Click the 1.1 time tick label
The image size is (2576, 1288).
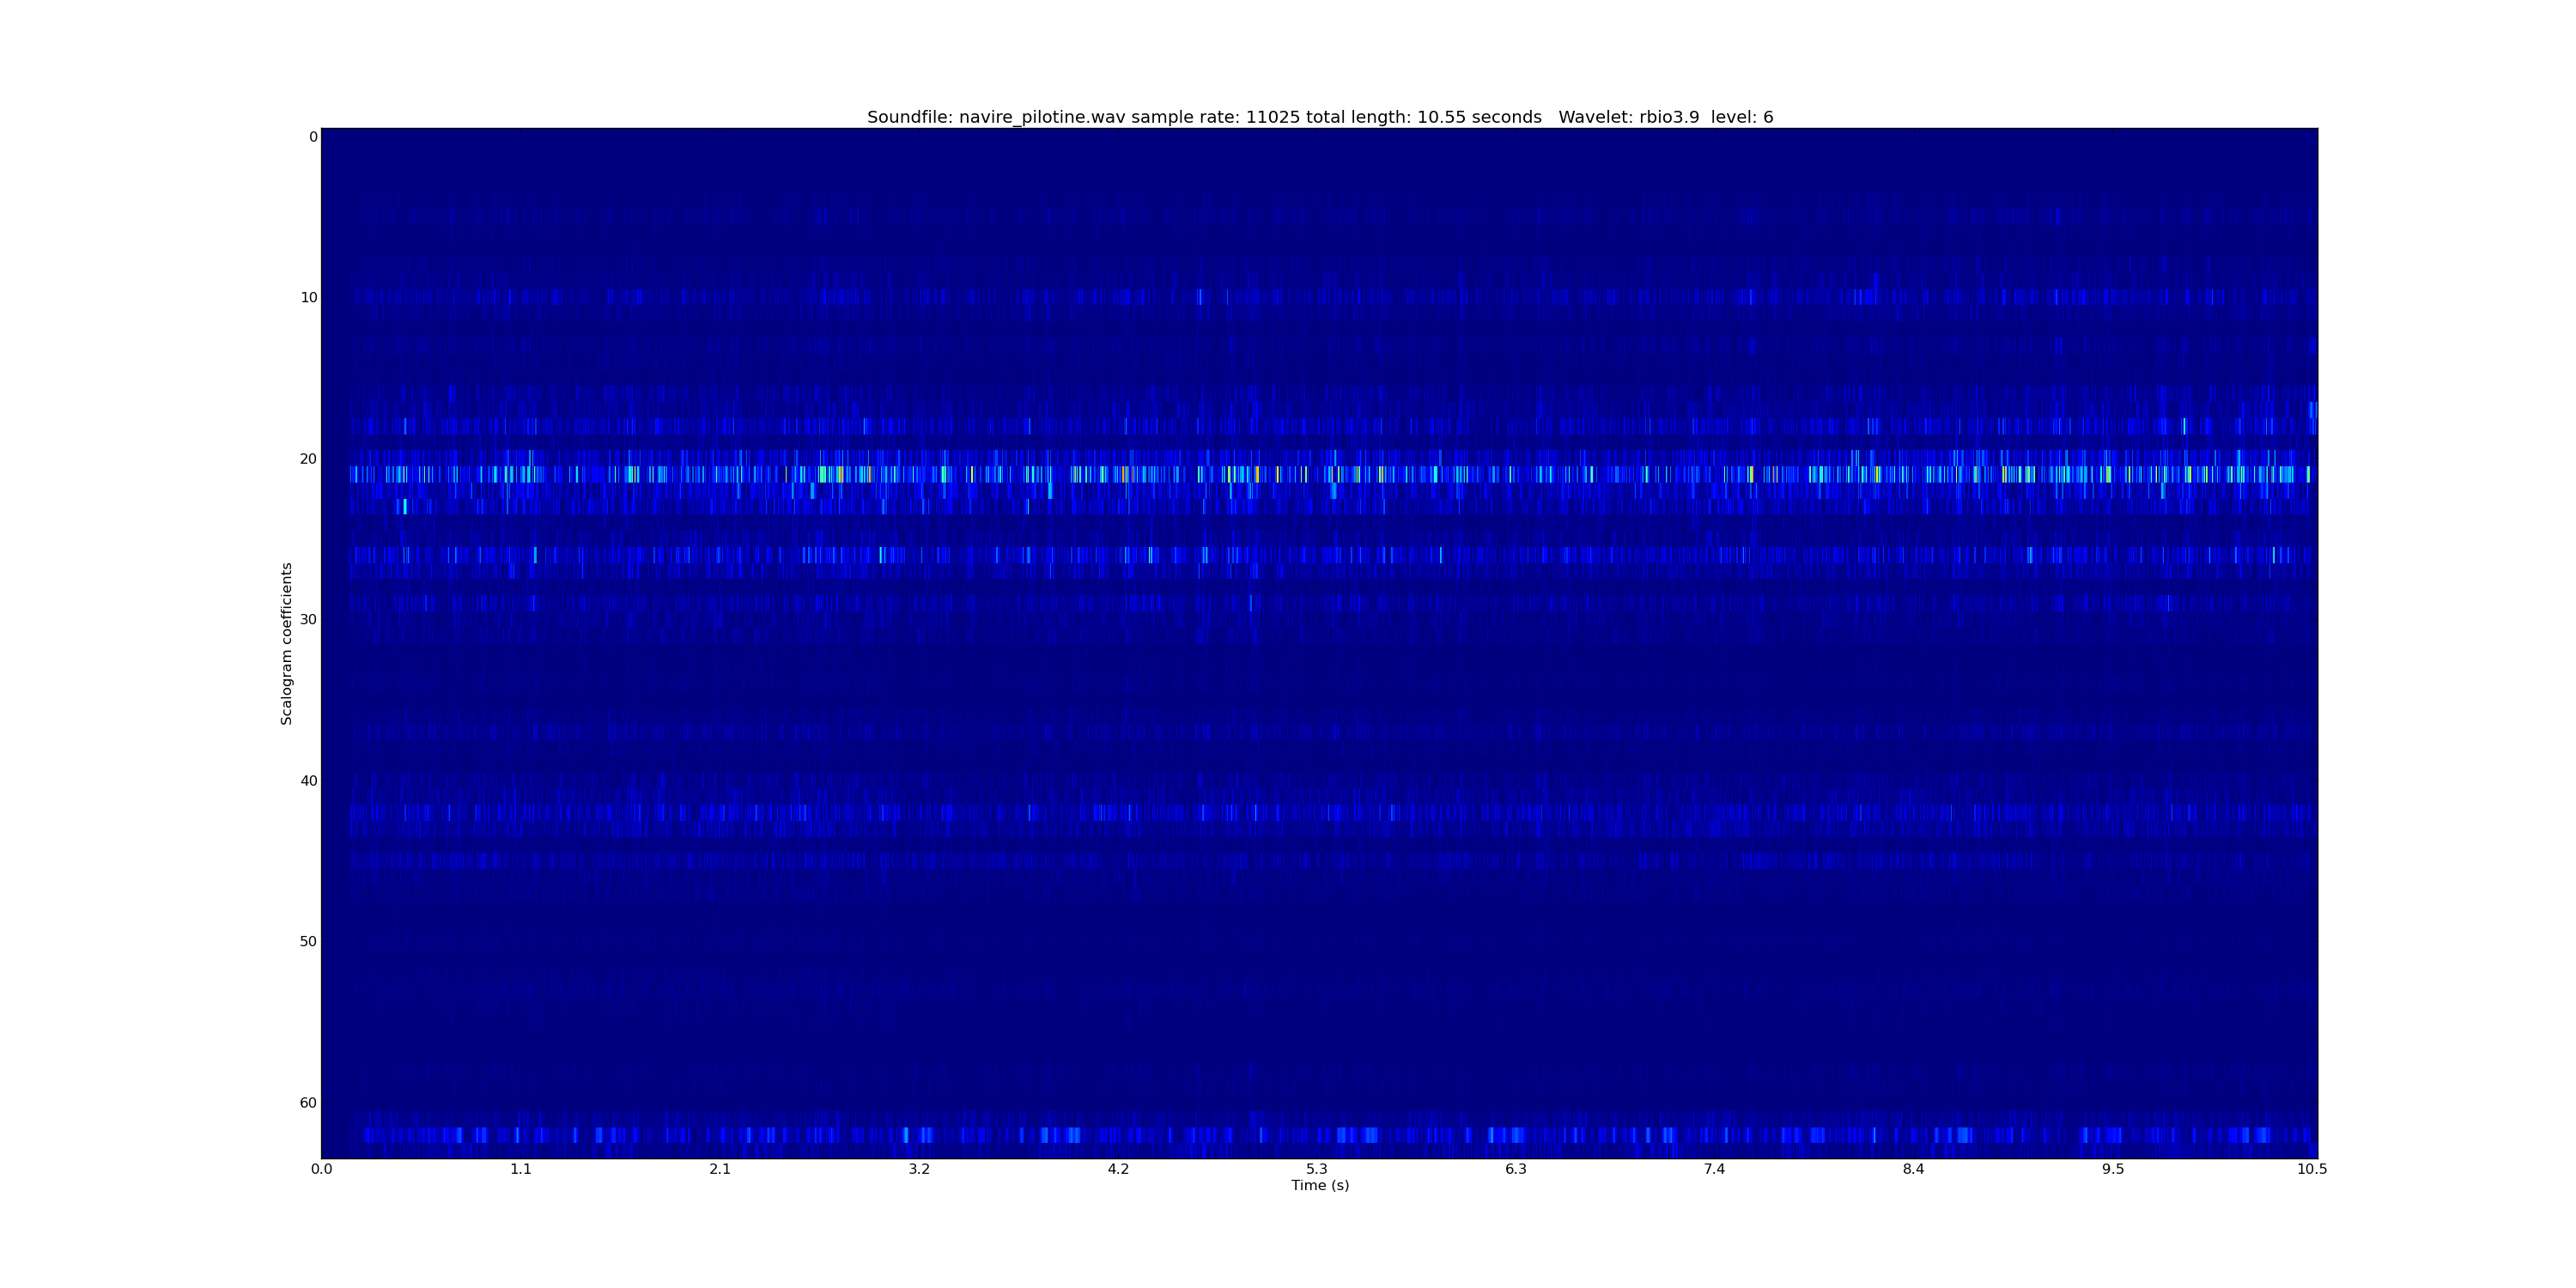coord(520,1169)
